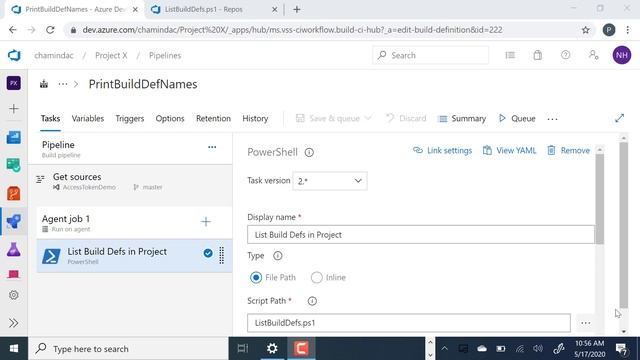The height and width of the screenshot is (360, 640).
Task: Click Save & queue button
Action: coord(328,118)
